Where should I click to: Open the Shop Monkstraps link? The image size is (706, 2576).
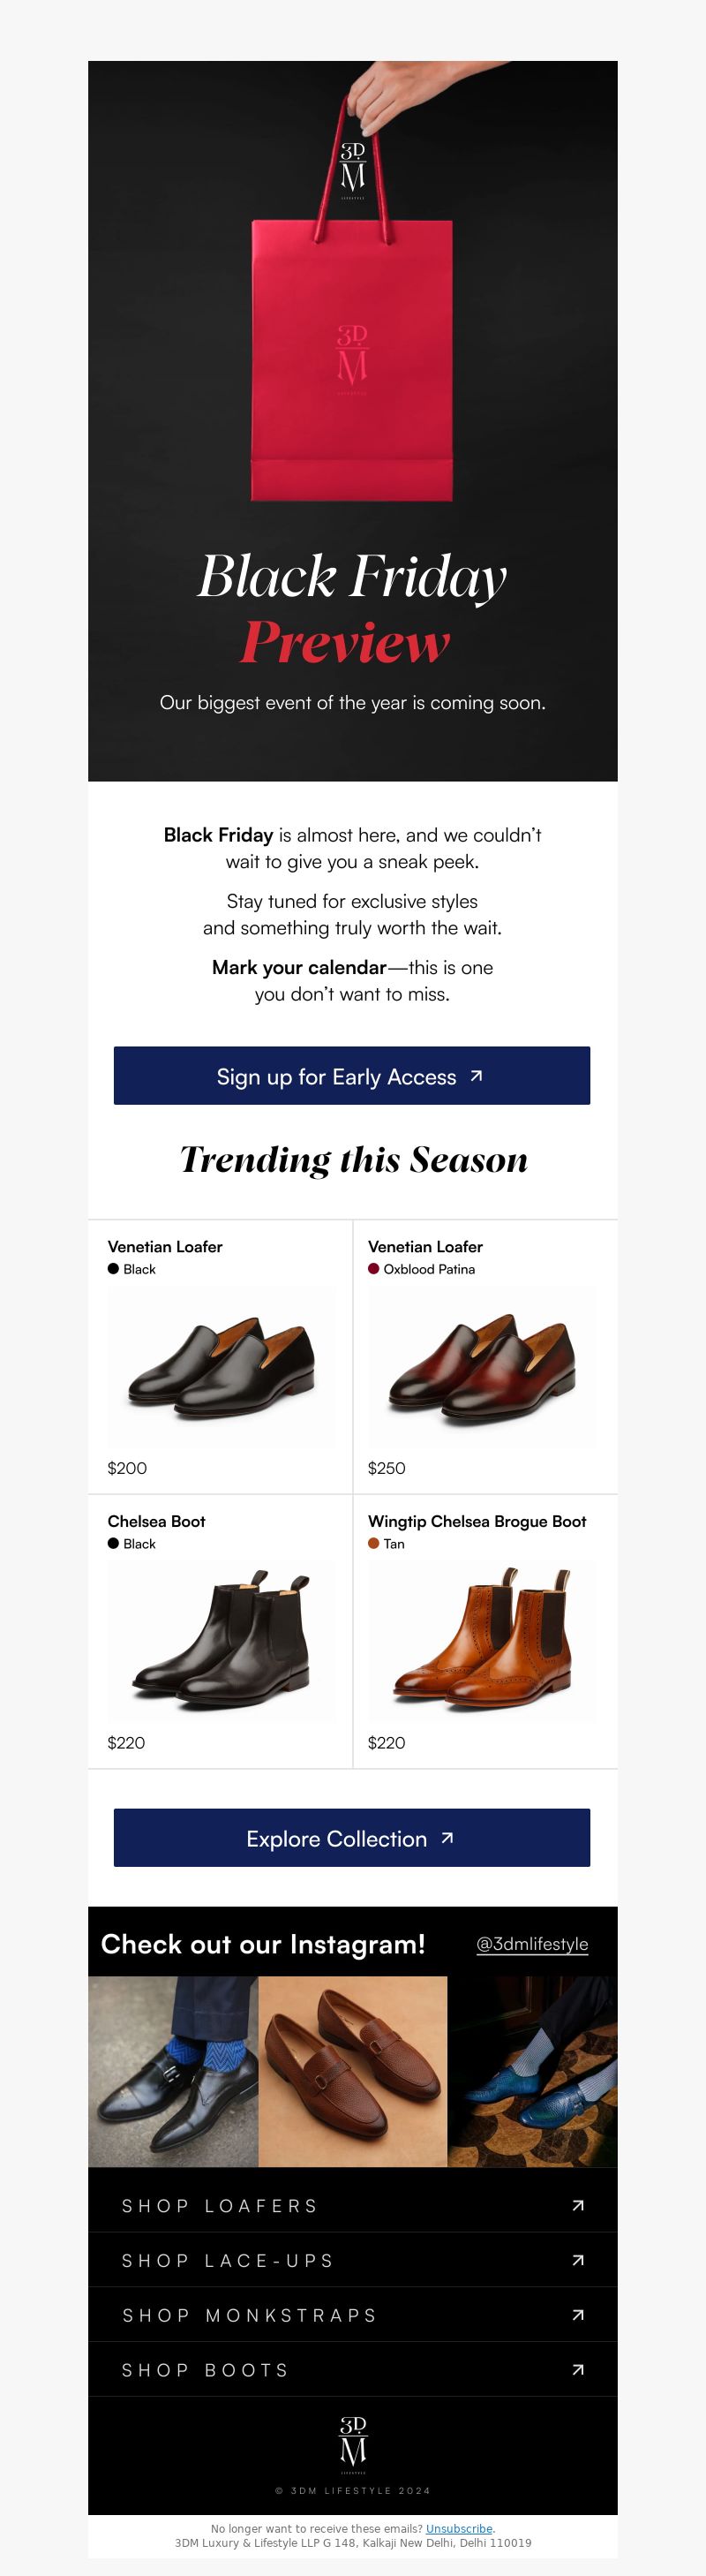coord(352,2315)
